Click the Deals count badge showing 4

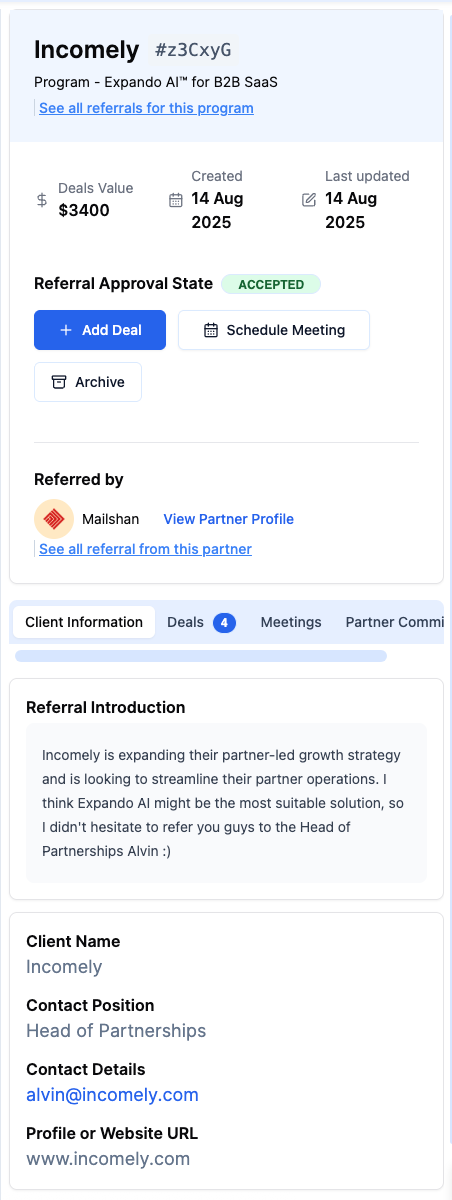tap(224, 622)
